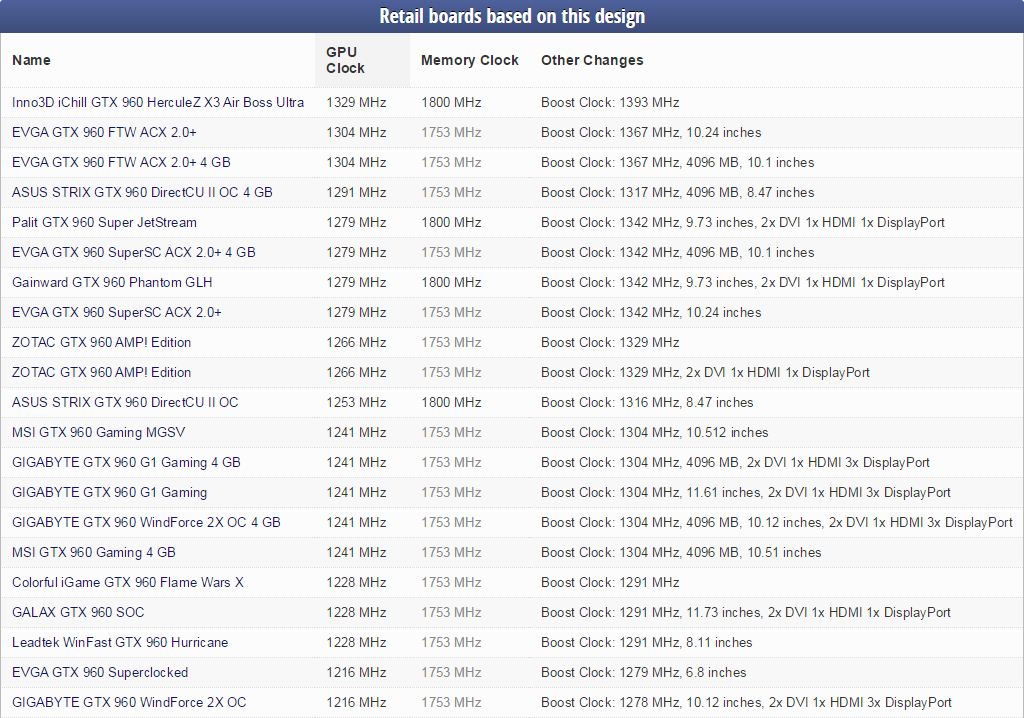
Task: Sort table by Name column header
Action: (31, 60)
